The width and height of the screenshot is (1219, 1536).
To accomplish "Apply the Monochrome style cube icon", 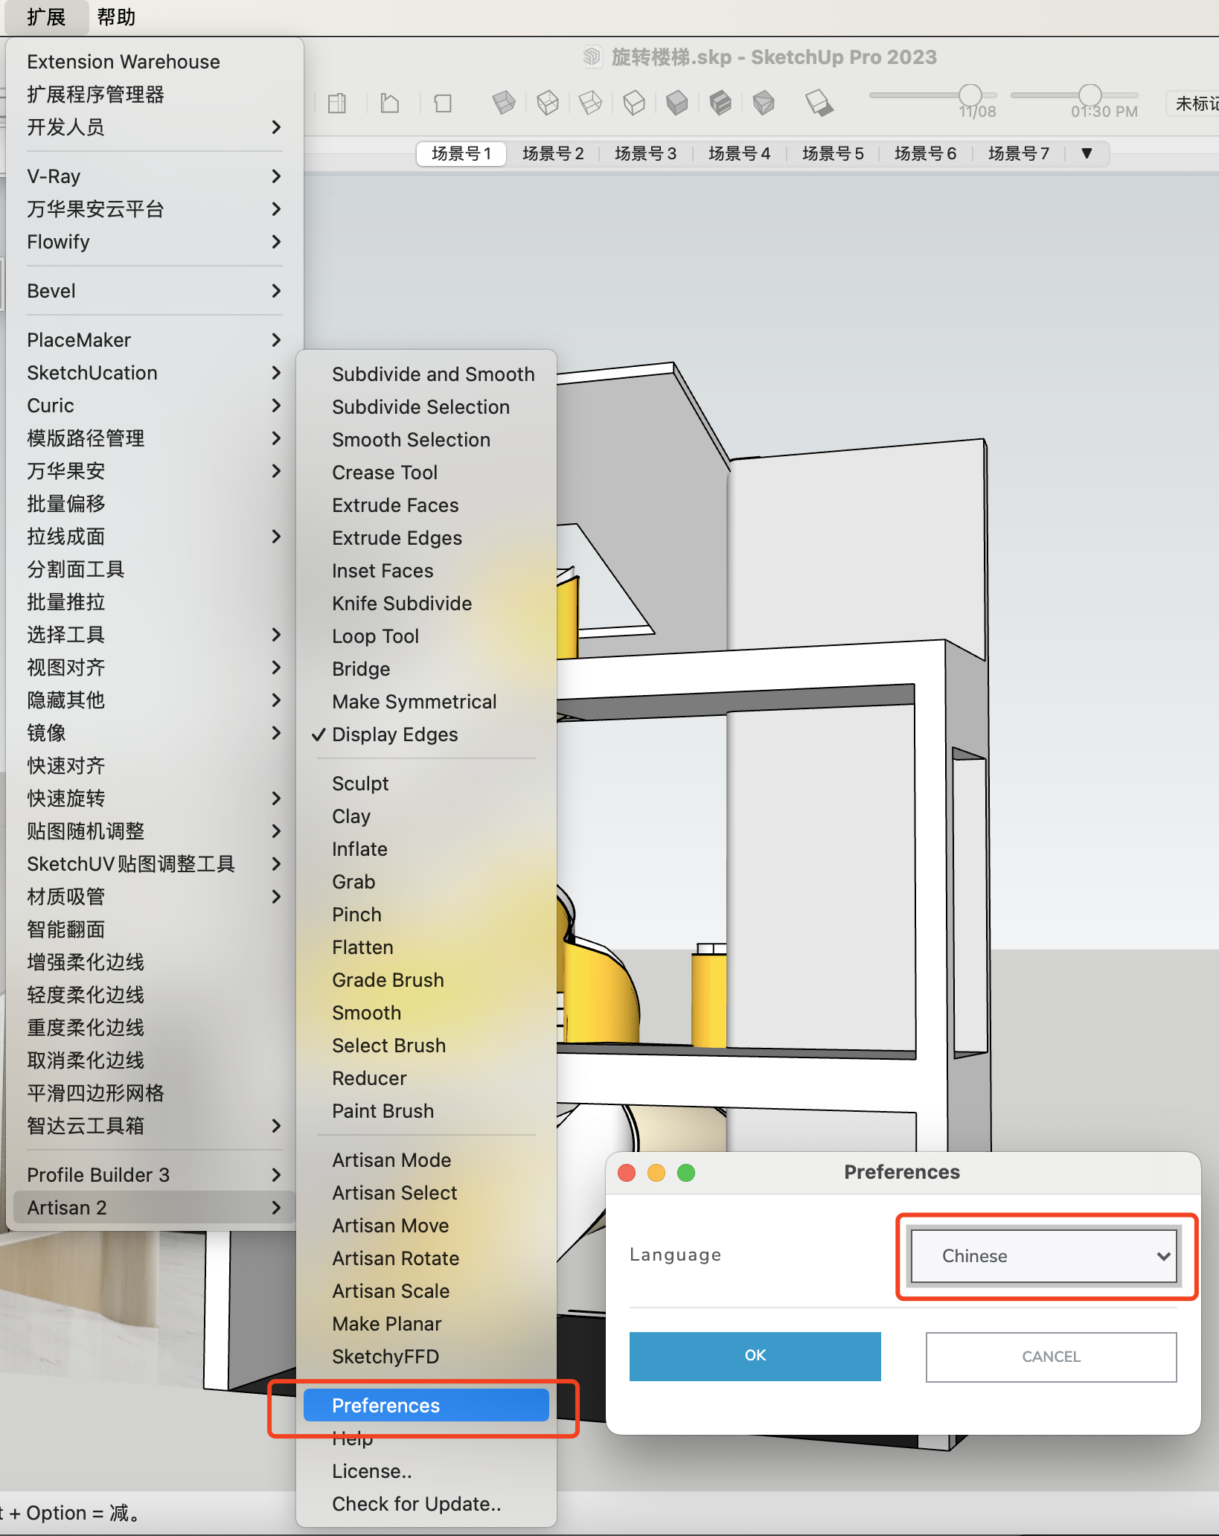I will [x=764, y=102].
